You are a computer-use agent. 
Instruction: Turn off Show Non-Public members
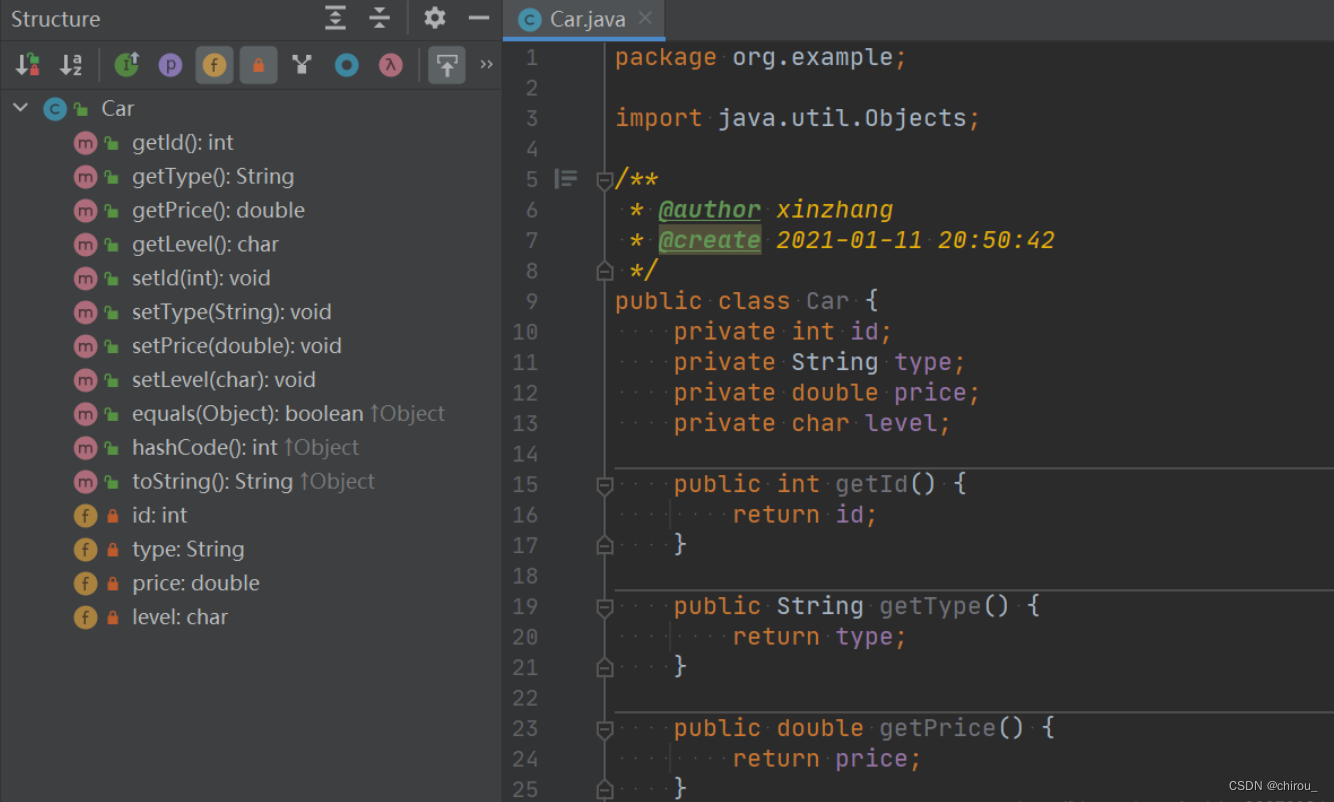pos(258,65)
